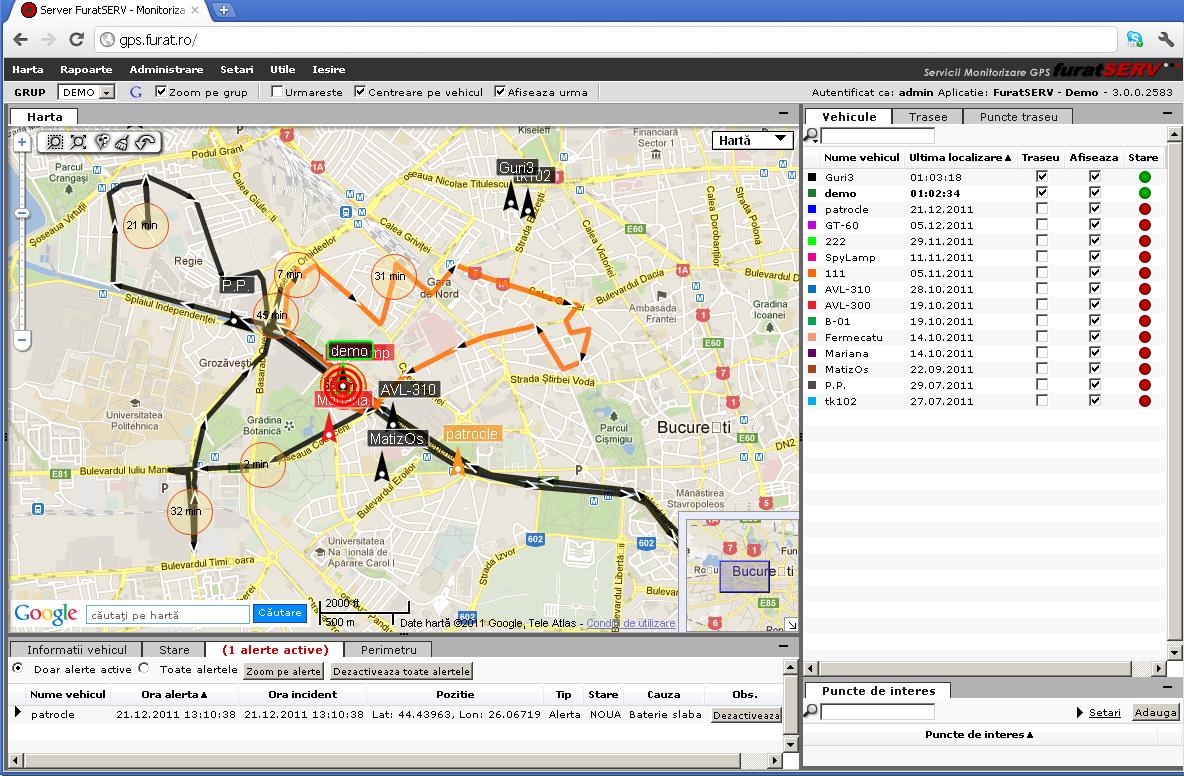1184x776 pixels.
Task: Toggle Centreare pe vehicul checkbox
Action: pos(360,91)
